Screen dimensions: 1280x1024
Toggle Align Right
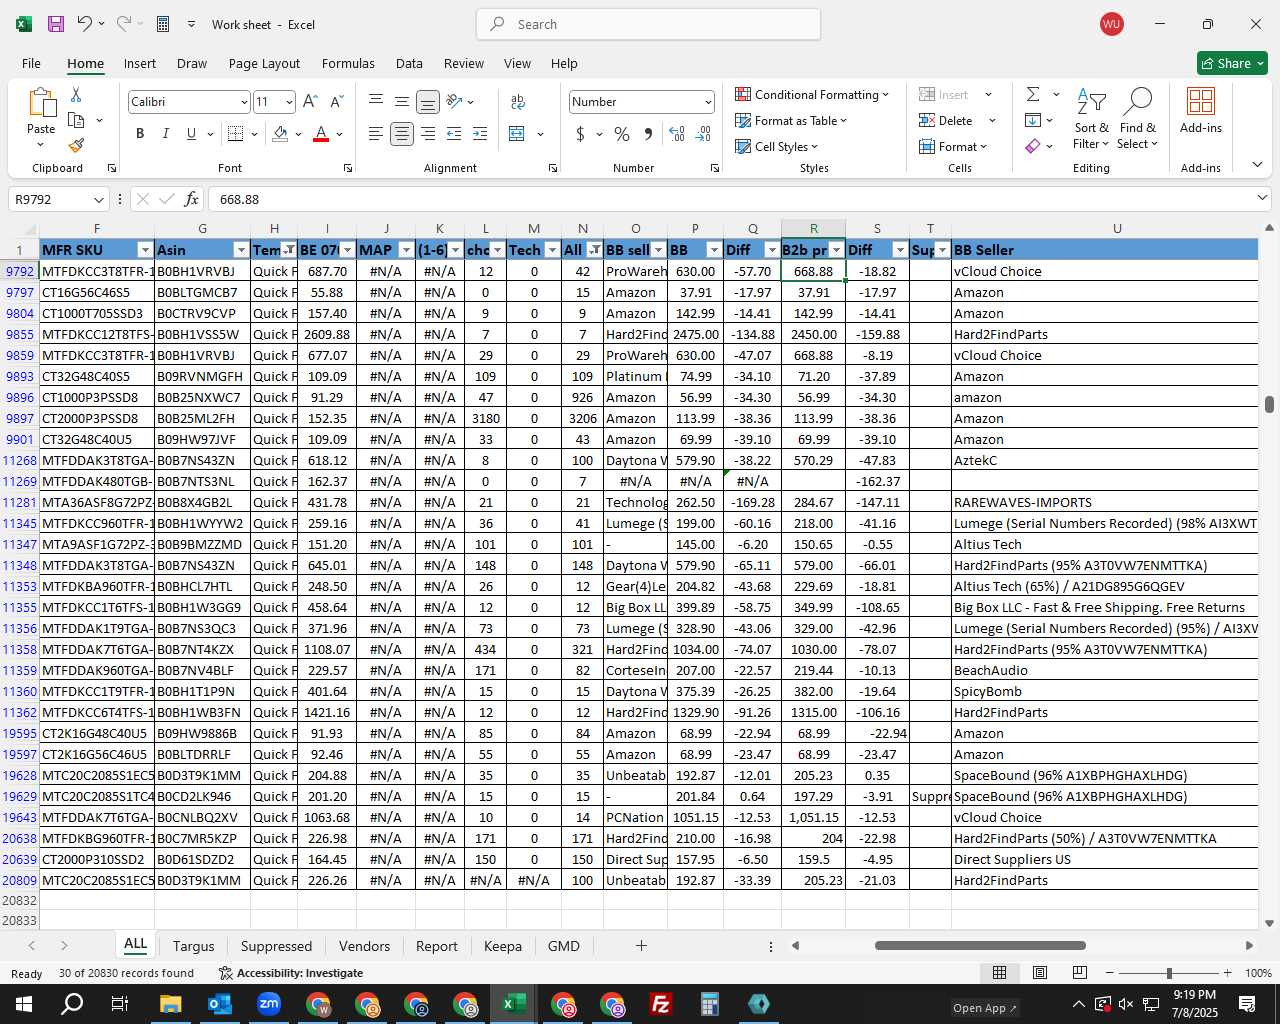click(x=428, y=133)
